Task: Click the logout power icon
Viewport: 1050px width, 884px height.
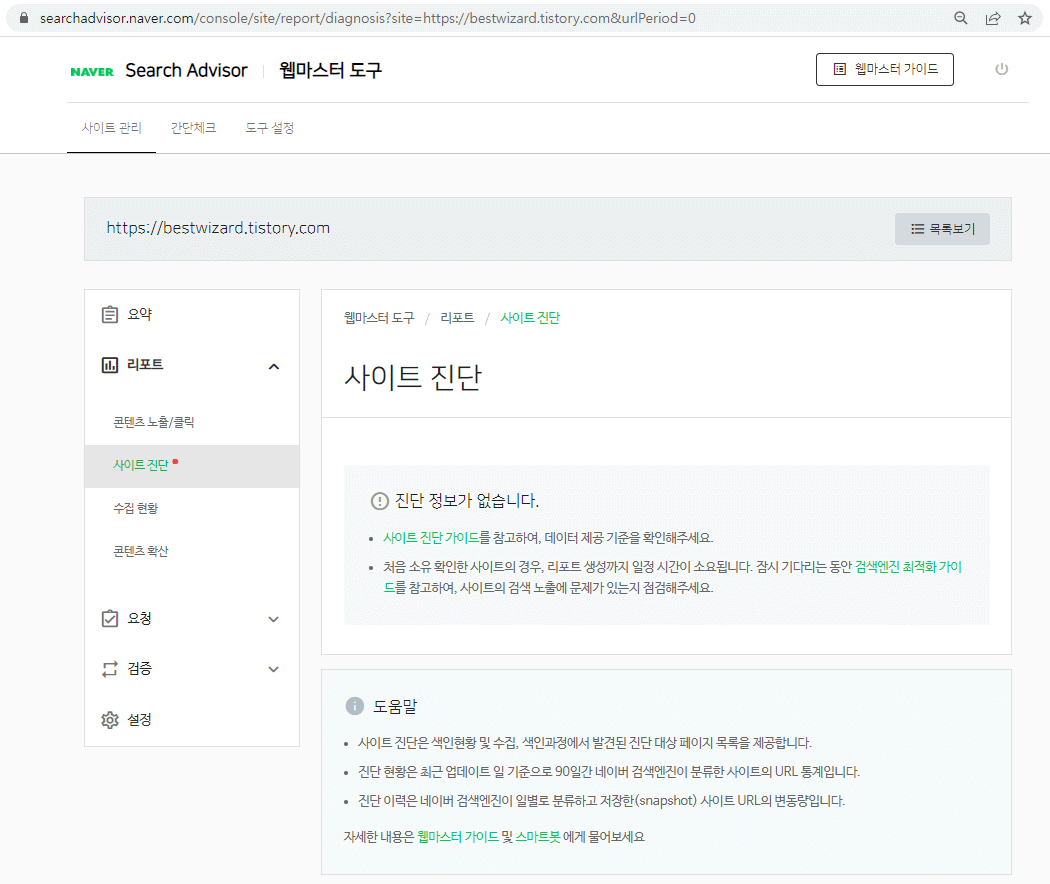Action: tap(1002, 69)
